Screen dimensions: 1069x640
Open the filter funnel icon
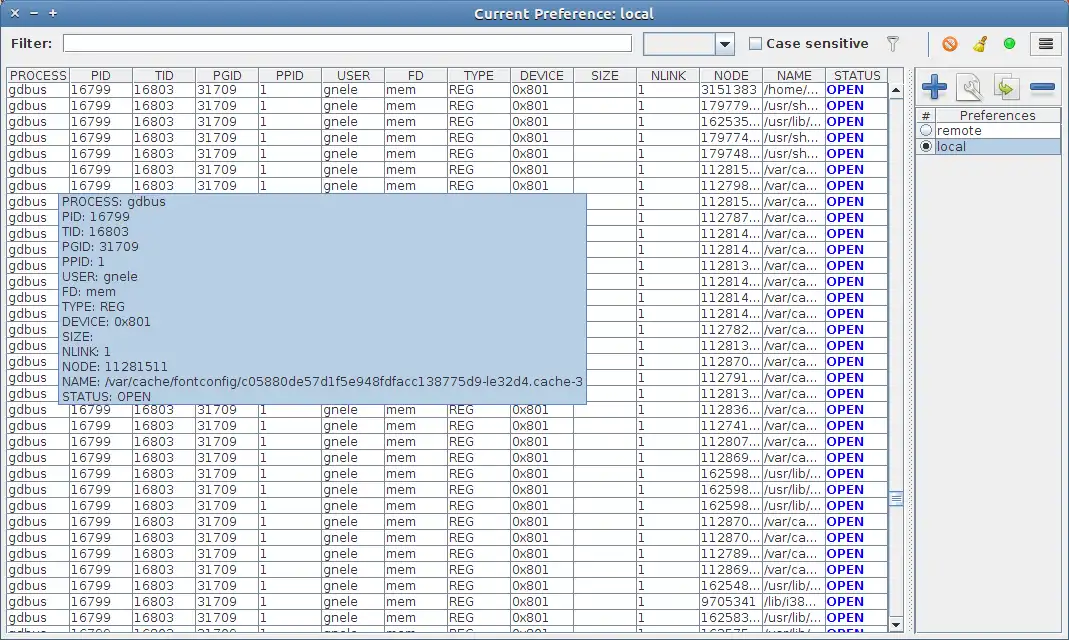pos(894,44)
